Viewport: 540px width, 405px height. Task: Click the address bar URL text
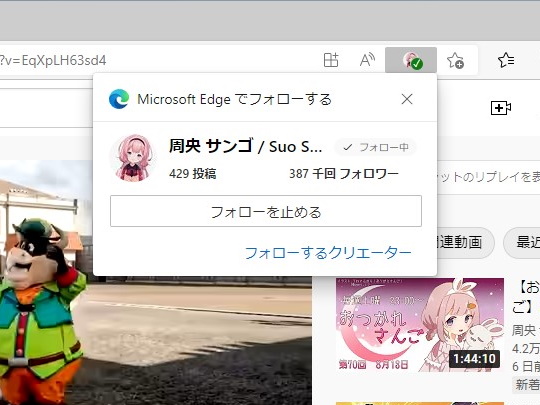coord(53,61)
